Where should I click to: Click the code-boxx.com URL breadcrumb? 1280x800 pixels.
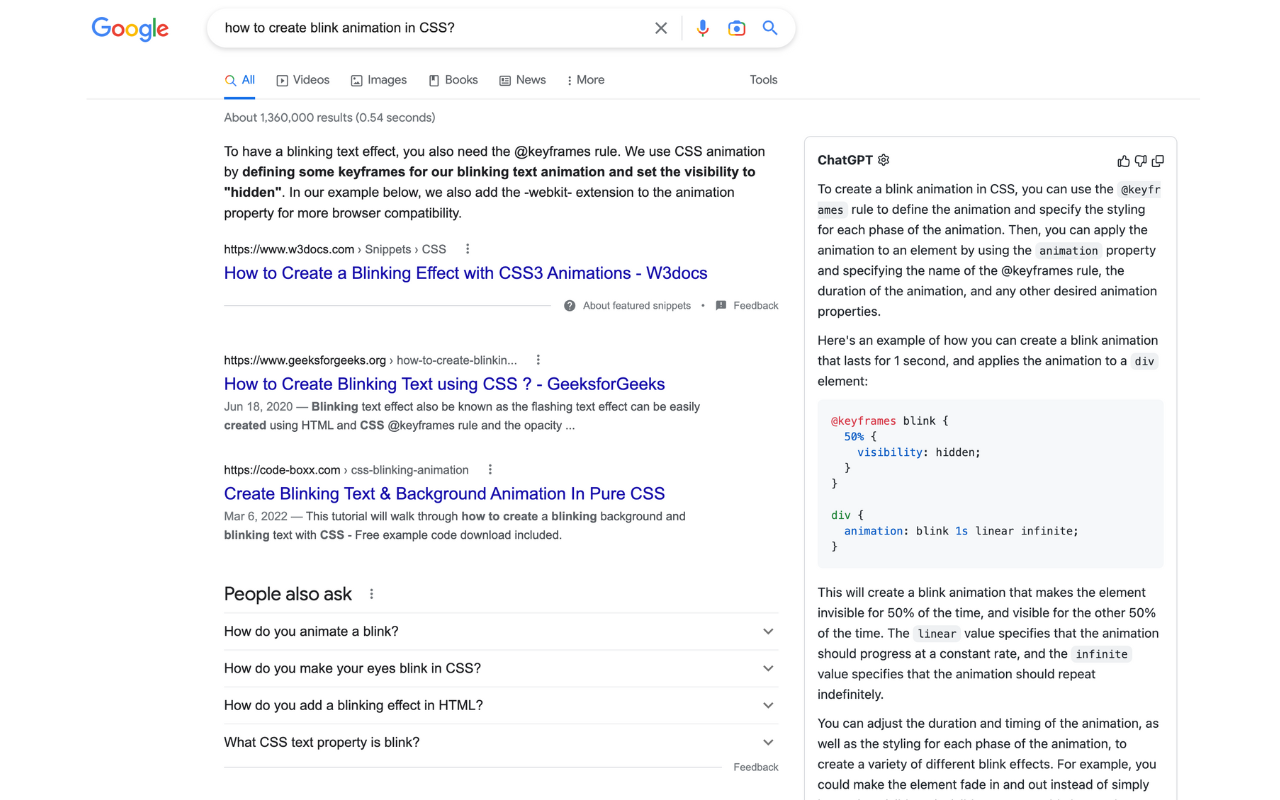pyautogui.click(x=346, y=470)
